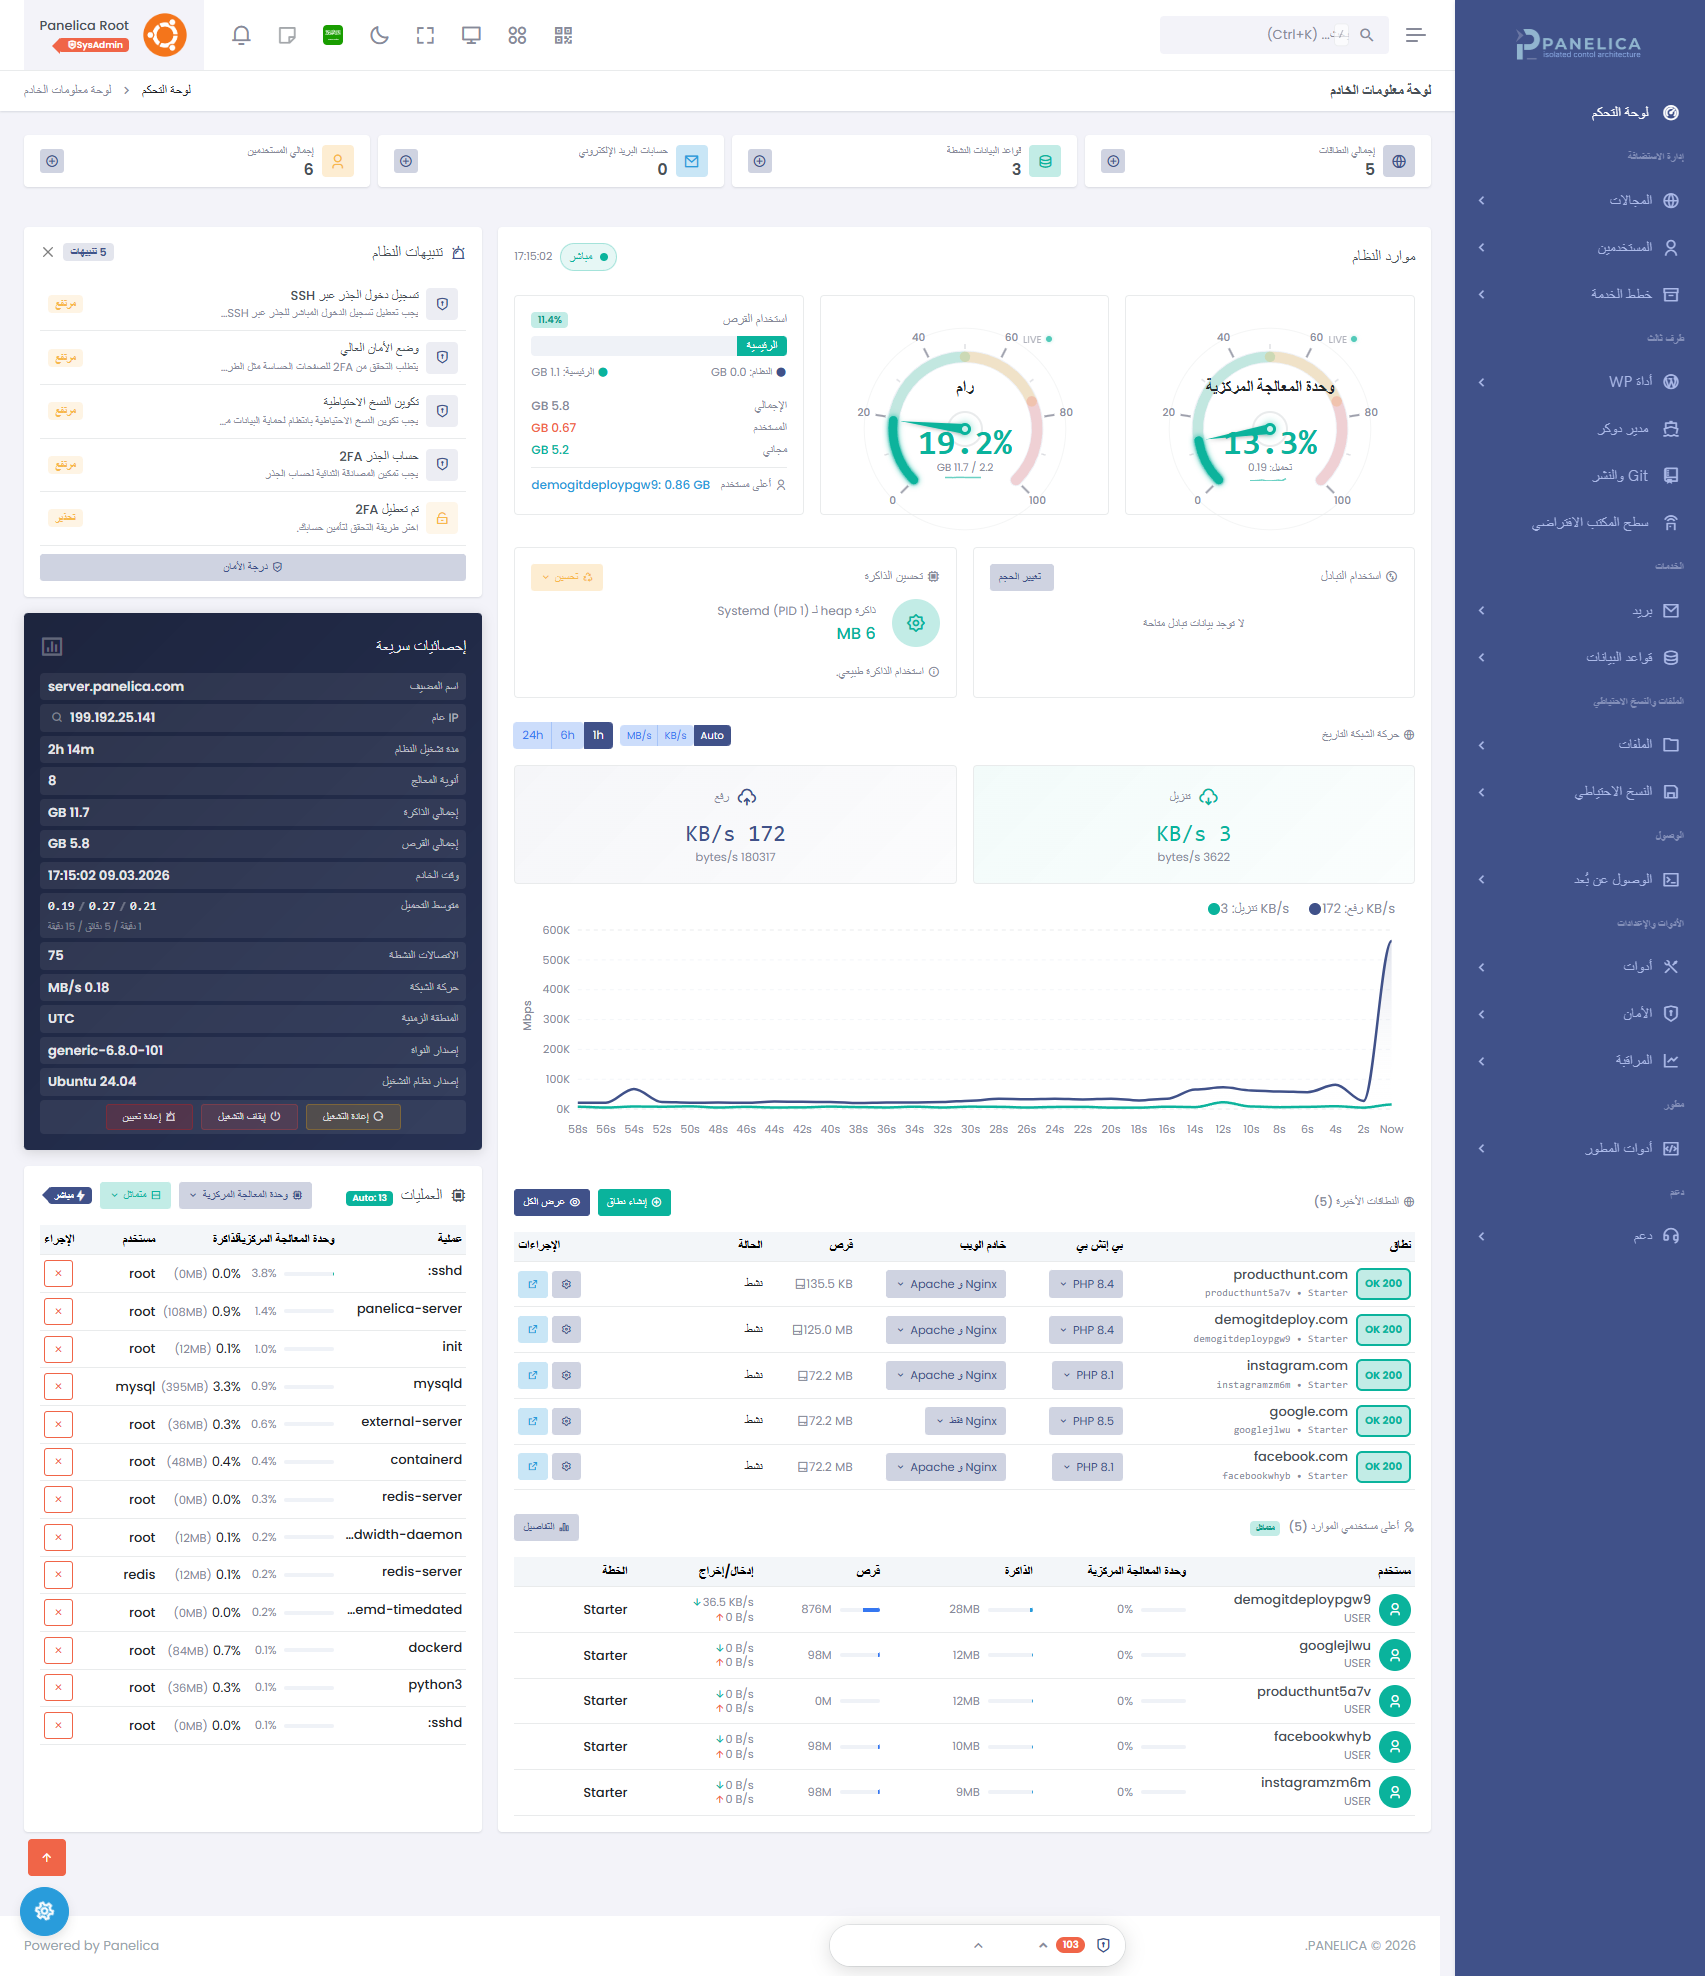Open the notifications bell icon
This screenshot has height=1976, width=1705.
click(x=241, y=35)
